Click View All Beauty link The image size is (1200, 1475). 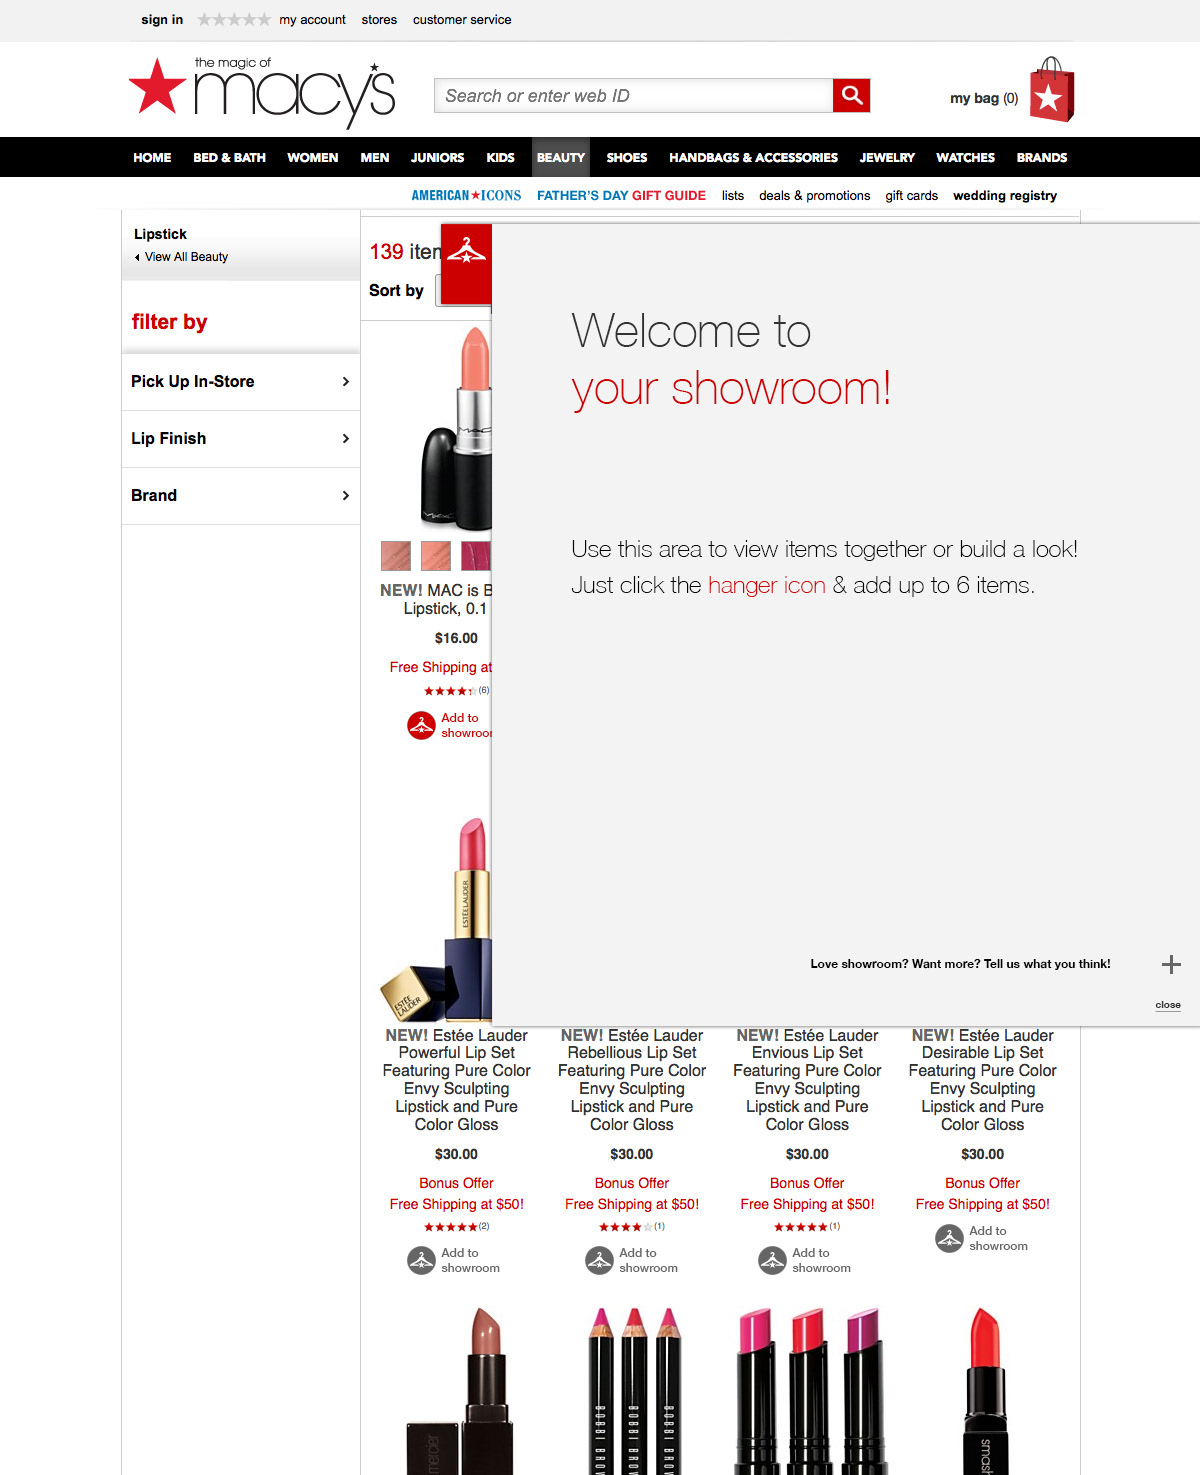186,257
